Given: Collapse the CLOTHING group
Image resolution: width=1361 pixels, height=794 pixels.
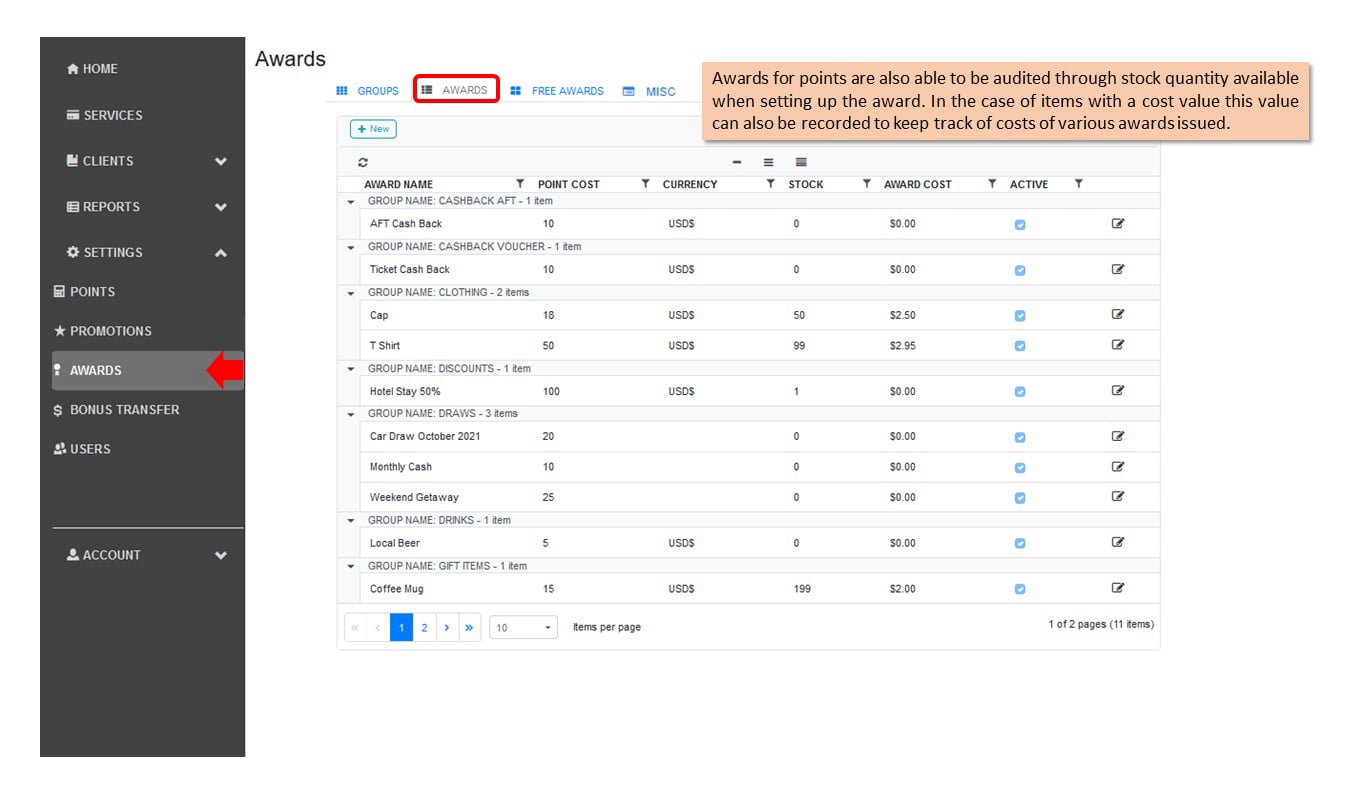Looking at the screenshot, I should [351, 293].
